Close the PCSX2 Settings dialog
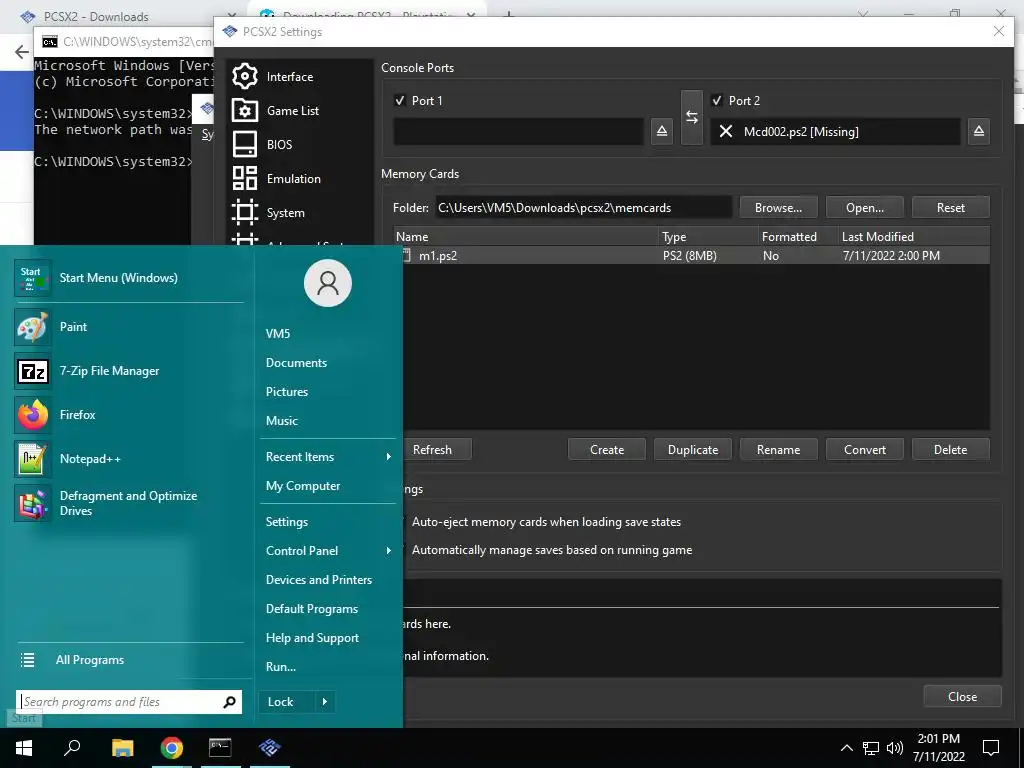The width and height of the screenshot is (1024, 768). (963, 696)
